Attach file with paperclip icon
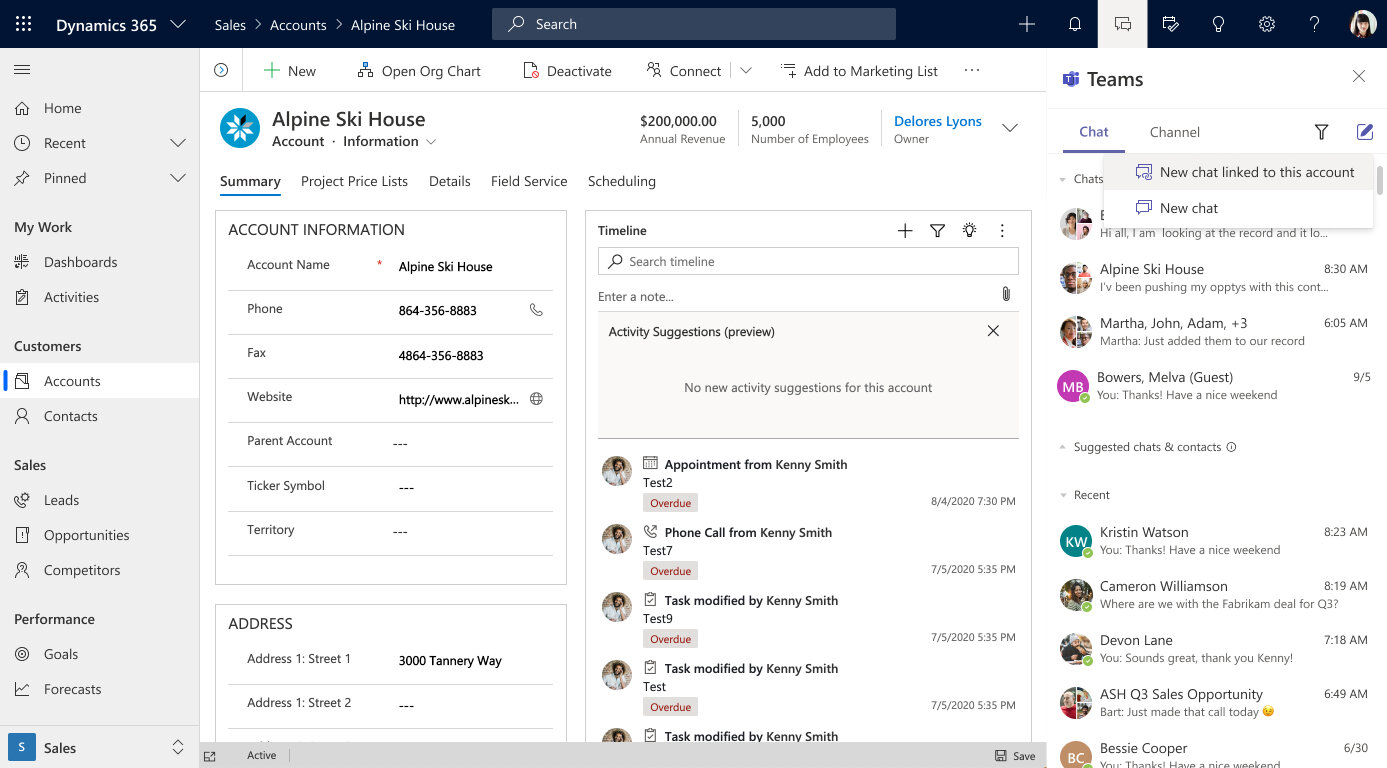 click(1006, 294)
